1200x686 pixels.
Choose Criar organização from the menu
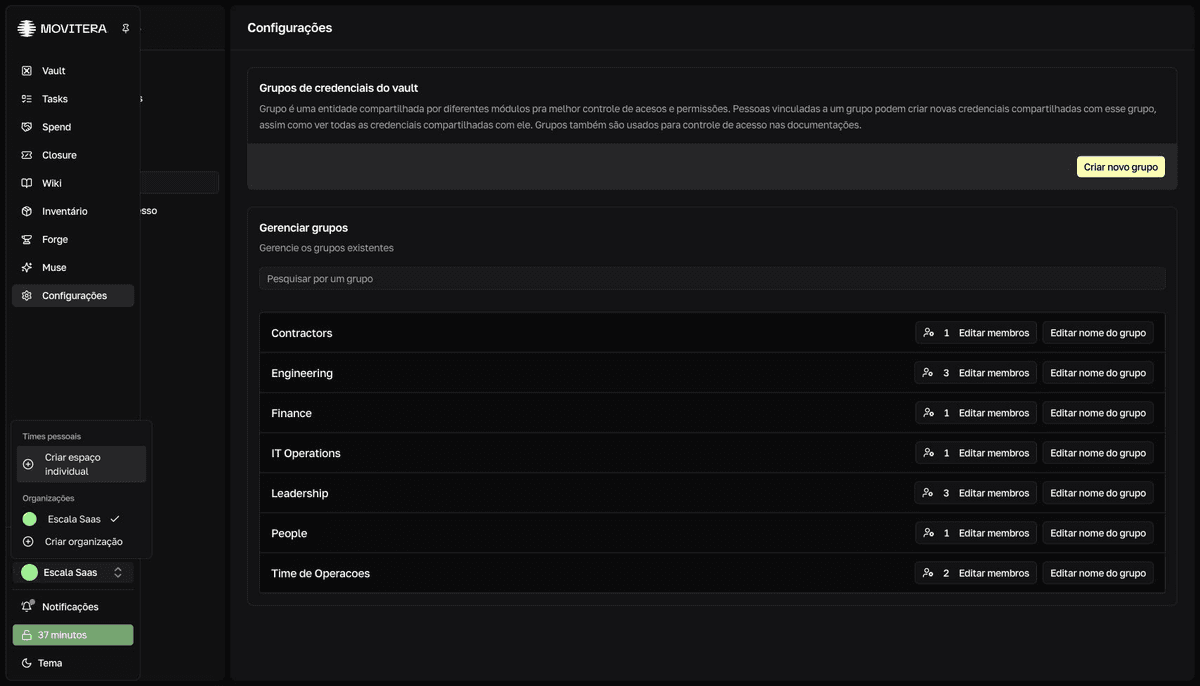click(x=81, y=541)
